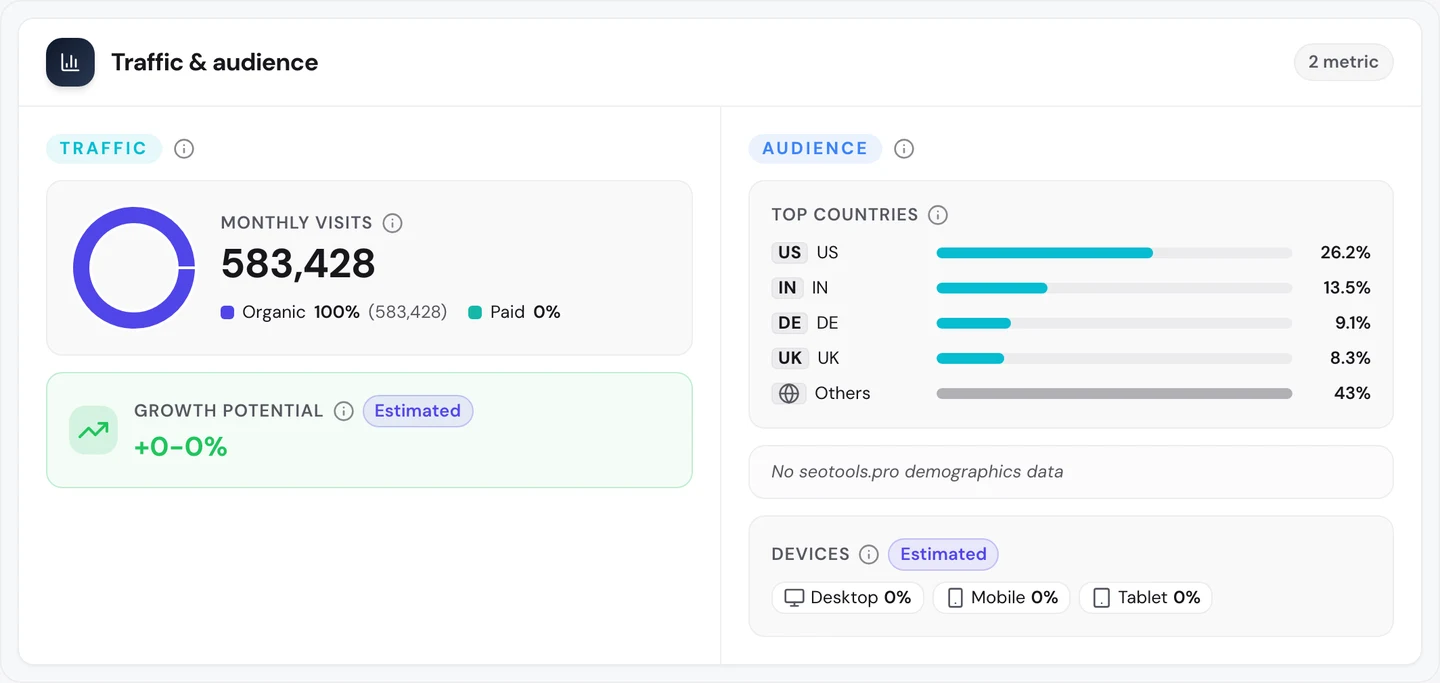Click the gray Others share bar
The image size is (1440, 683).
[1114, 393]
